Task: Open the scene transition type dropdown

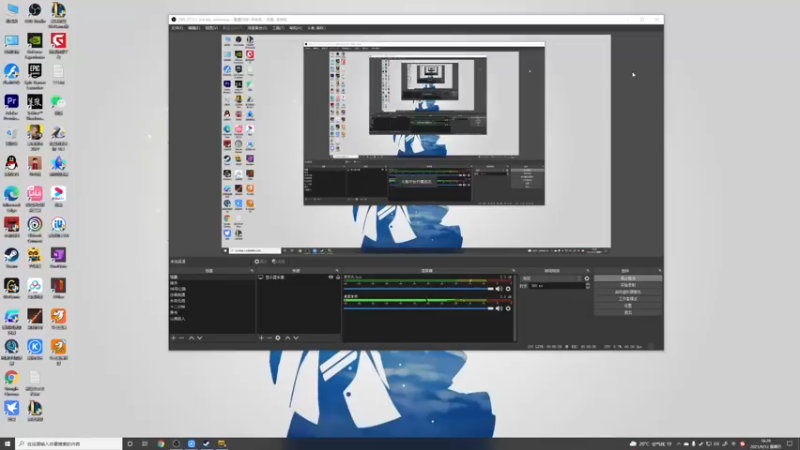Action: tap(551, 279)
